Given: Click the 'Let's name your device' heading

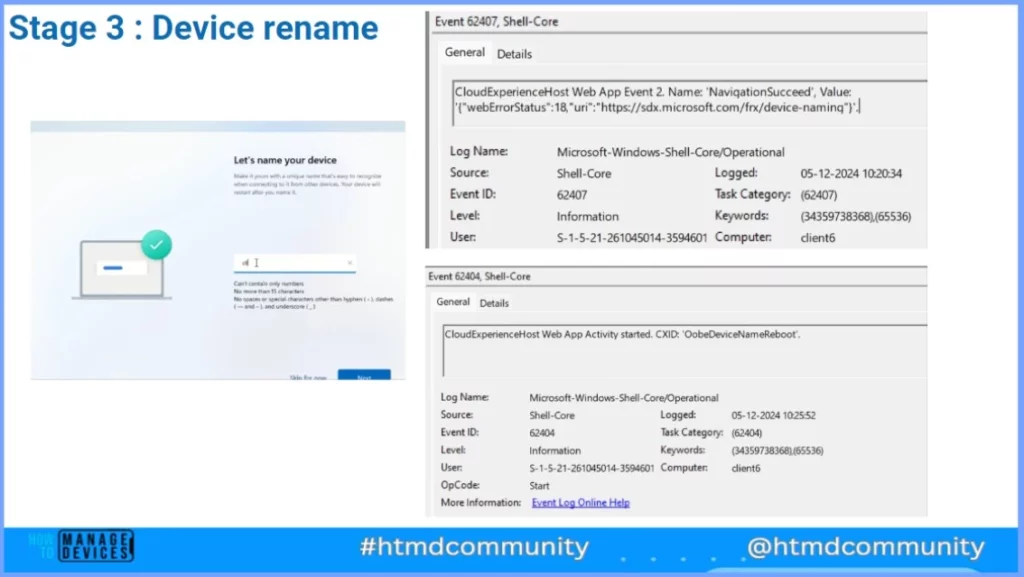Looking at the screenshot, I should click(x=285, y=160).
